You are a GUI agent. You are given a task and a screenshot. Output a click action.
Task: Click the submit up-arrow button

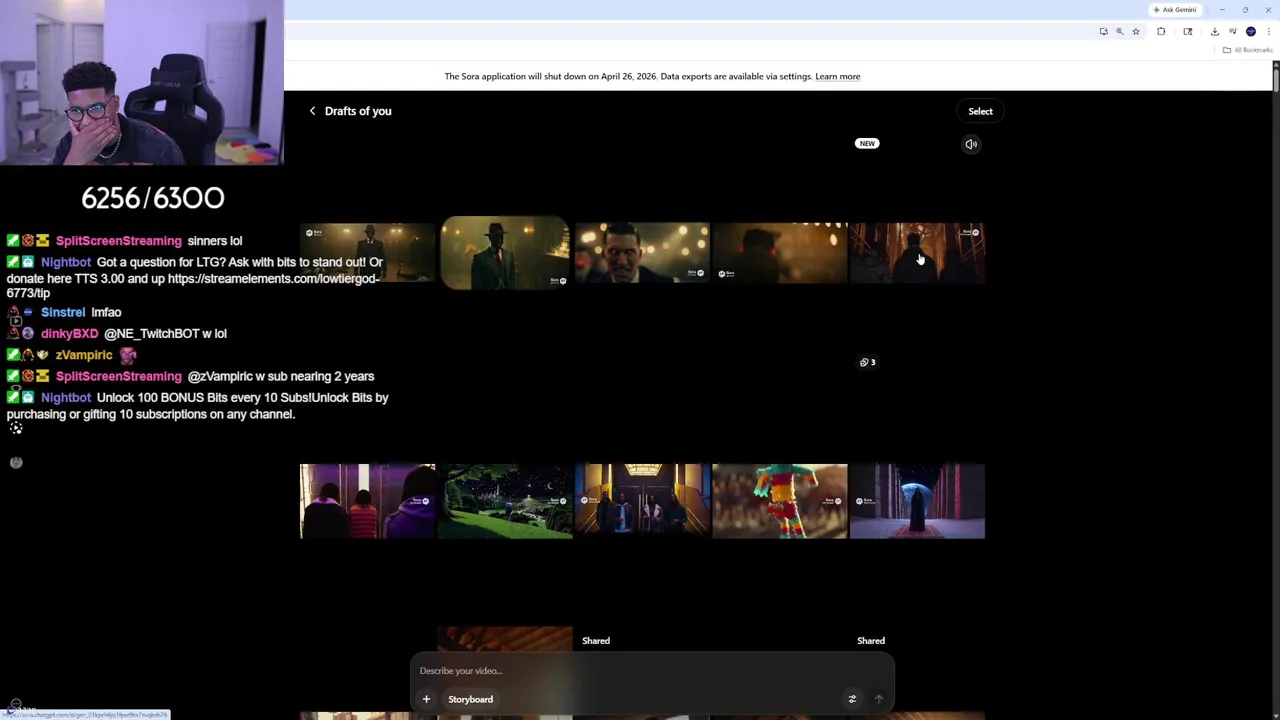tap(879, 699)
